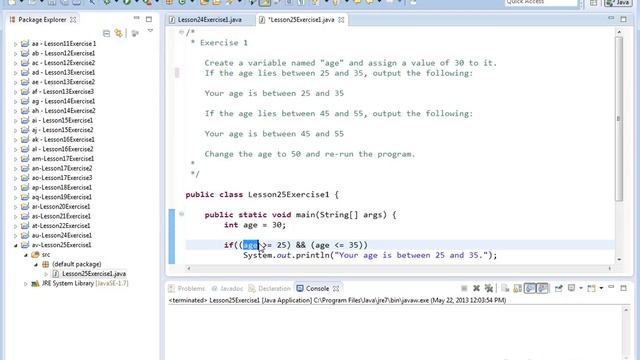Click the editor scroll-up arrow
This screenshot has height=360, width=640.
tap(619, 32)
